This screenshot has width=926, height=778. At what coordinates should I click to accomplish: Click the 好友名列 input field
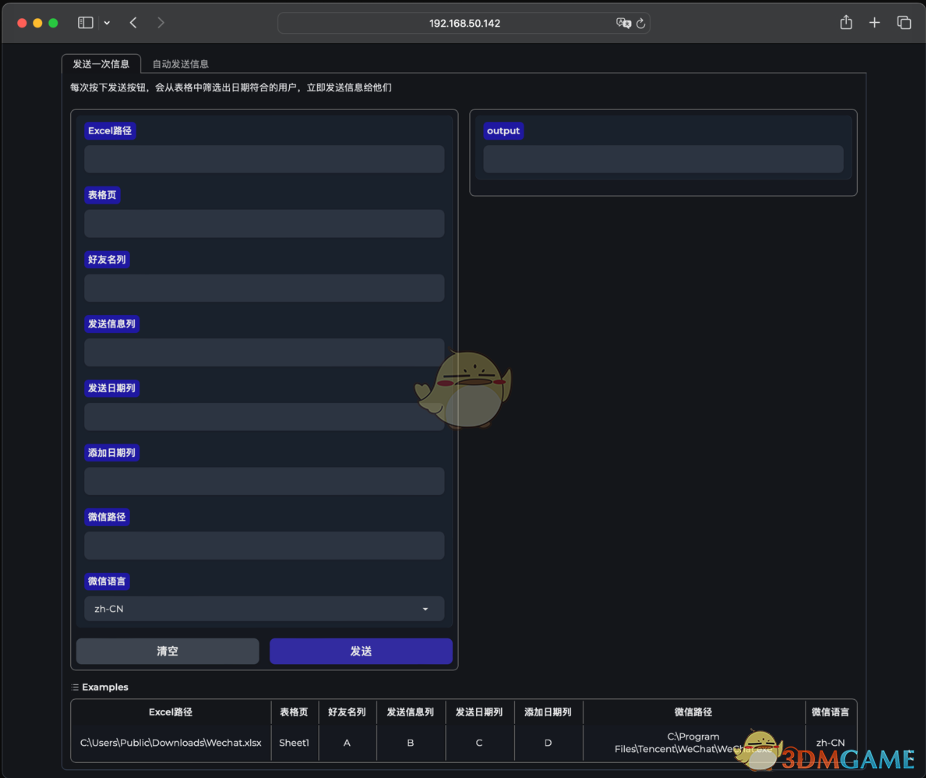point(263,287)
